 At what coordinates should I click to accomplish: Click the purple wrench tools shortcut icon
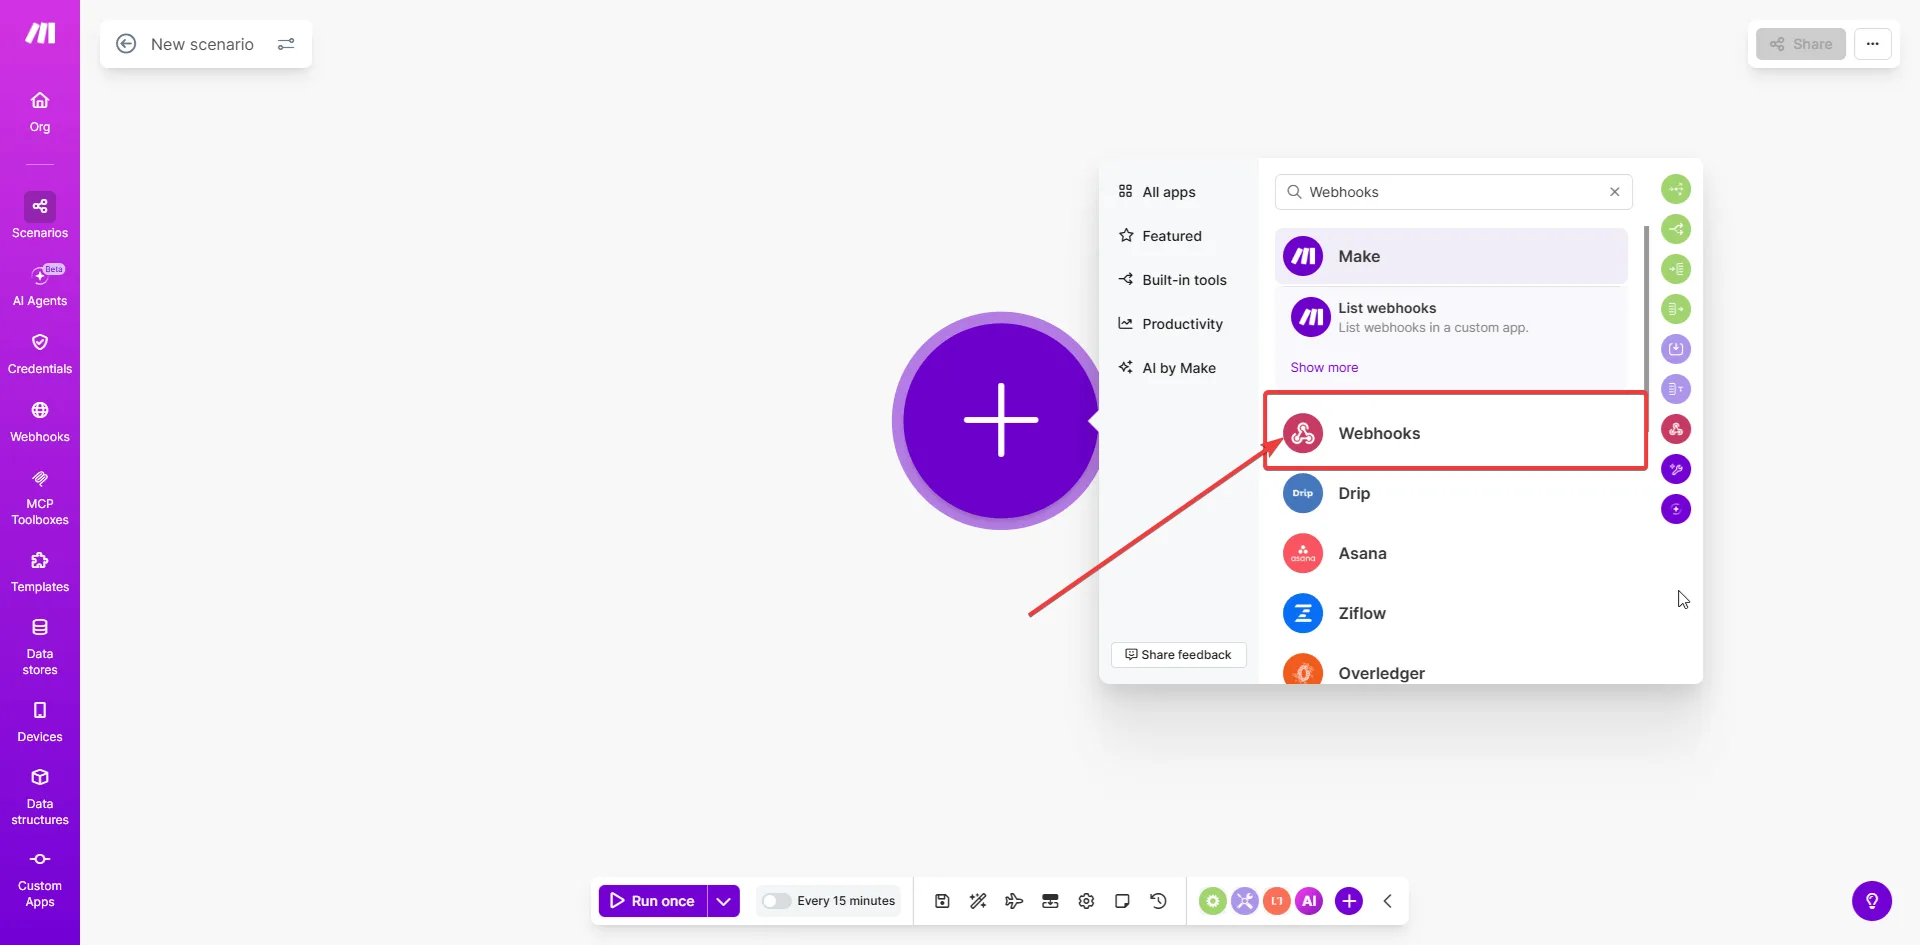[x=1676, y=469]
